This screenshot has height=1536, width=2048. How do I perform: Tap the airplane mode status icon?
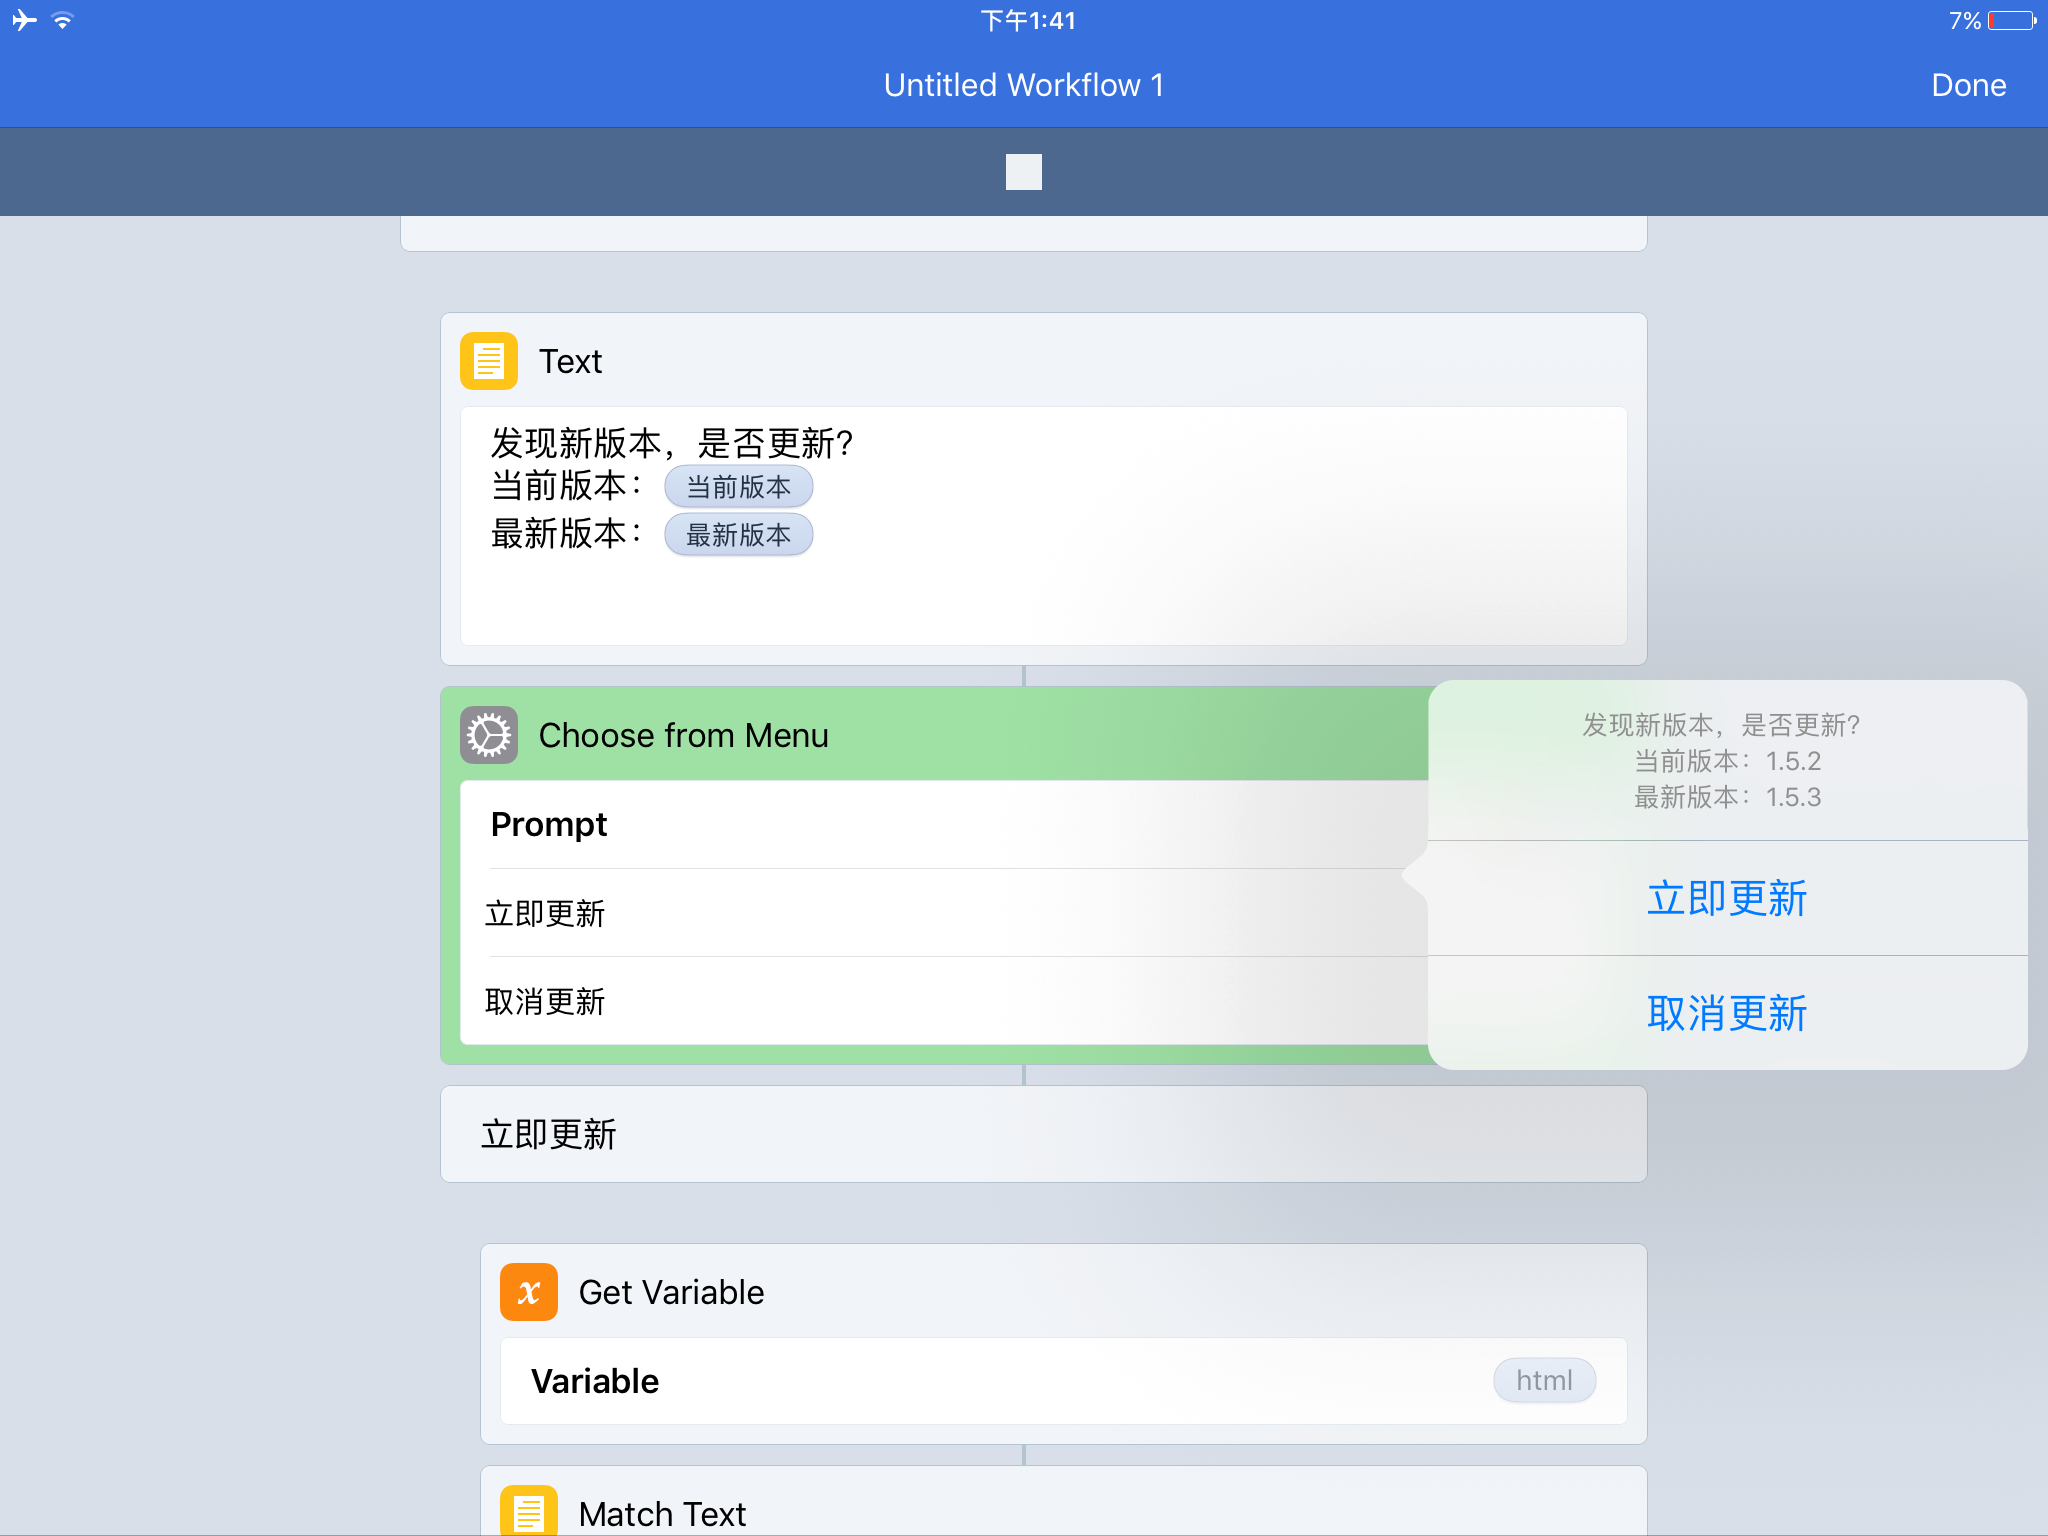[25, 20]
